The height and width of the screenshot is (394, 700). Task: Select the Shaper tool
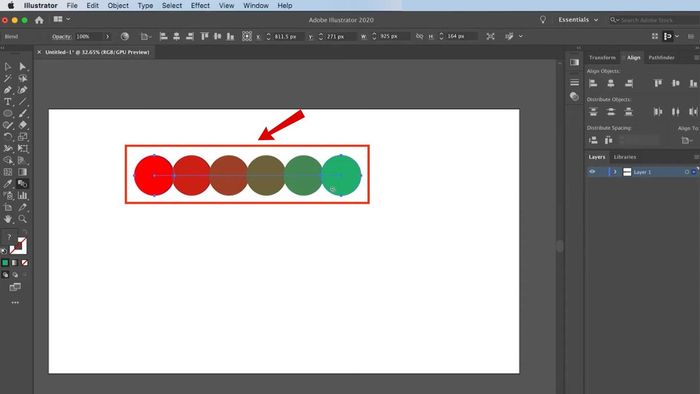pyautogui.click(x=8, y=125)
